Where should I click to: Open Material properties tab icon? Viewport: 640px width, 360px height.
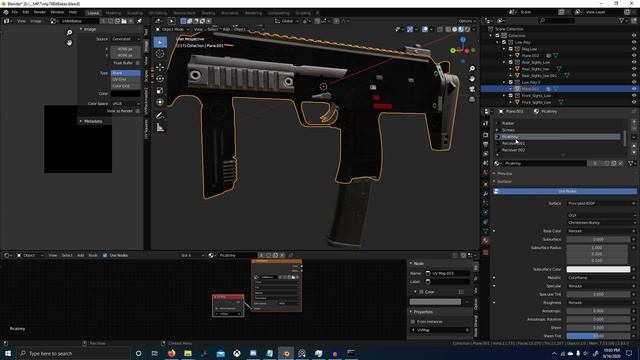pos(485,241)
